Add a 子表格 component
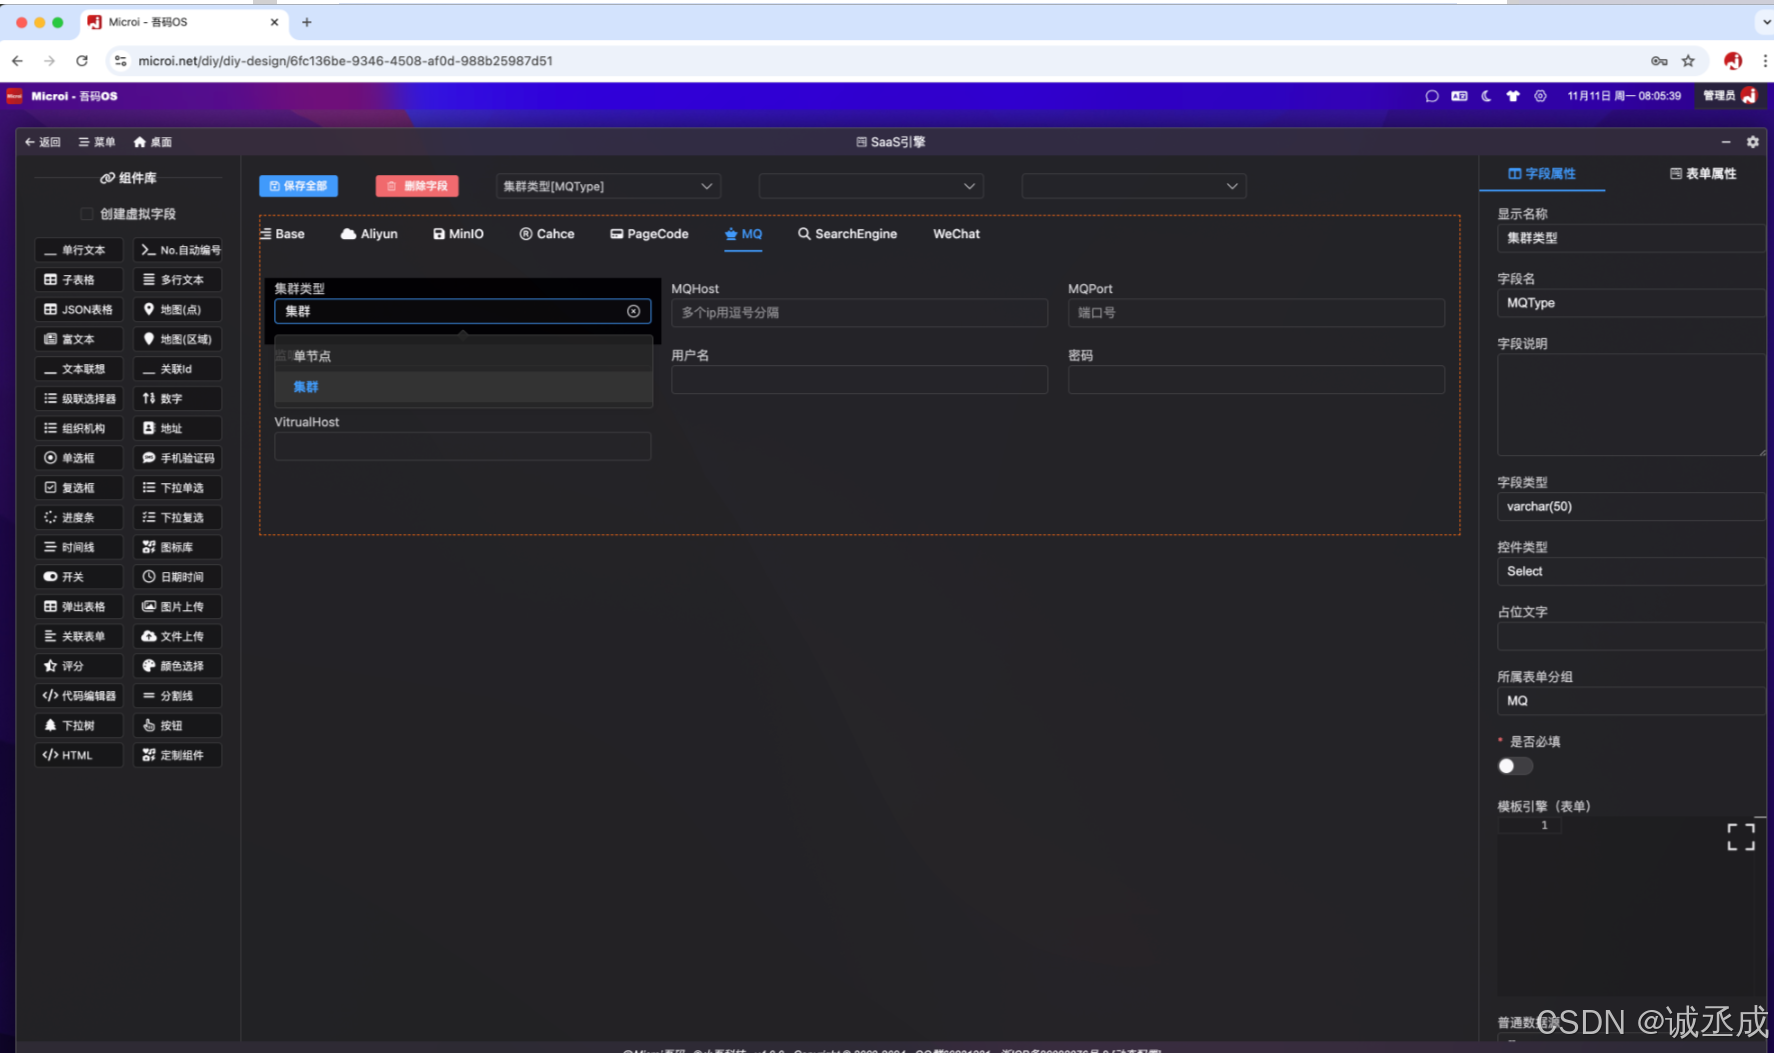 78,280
